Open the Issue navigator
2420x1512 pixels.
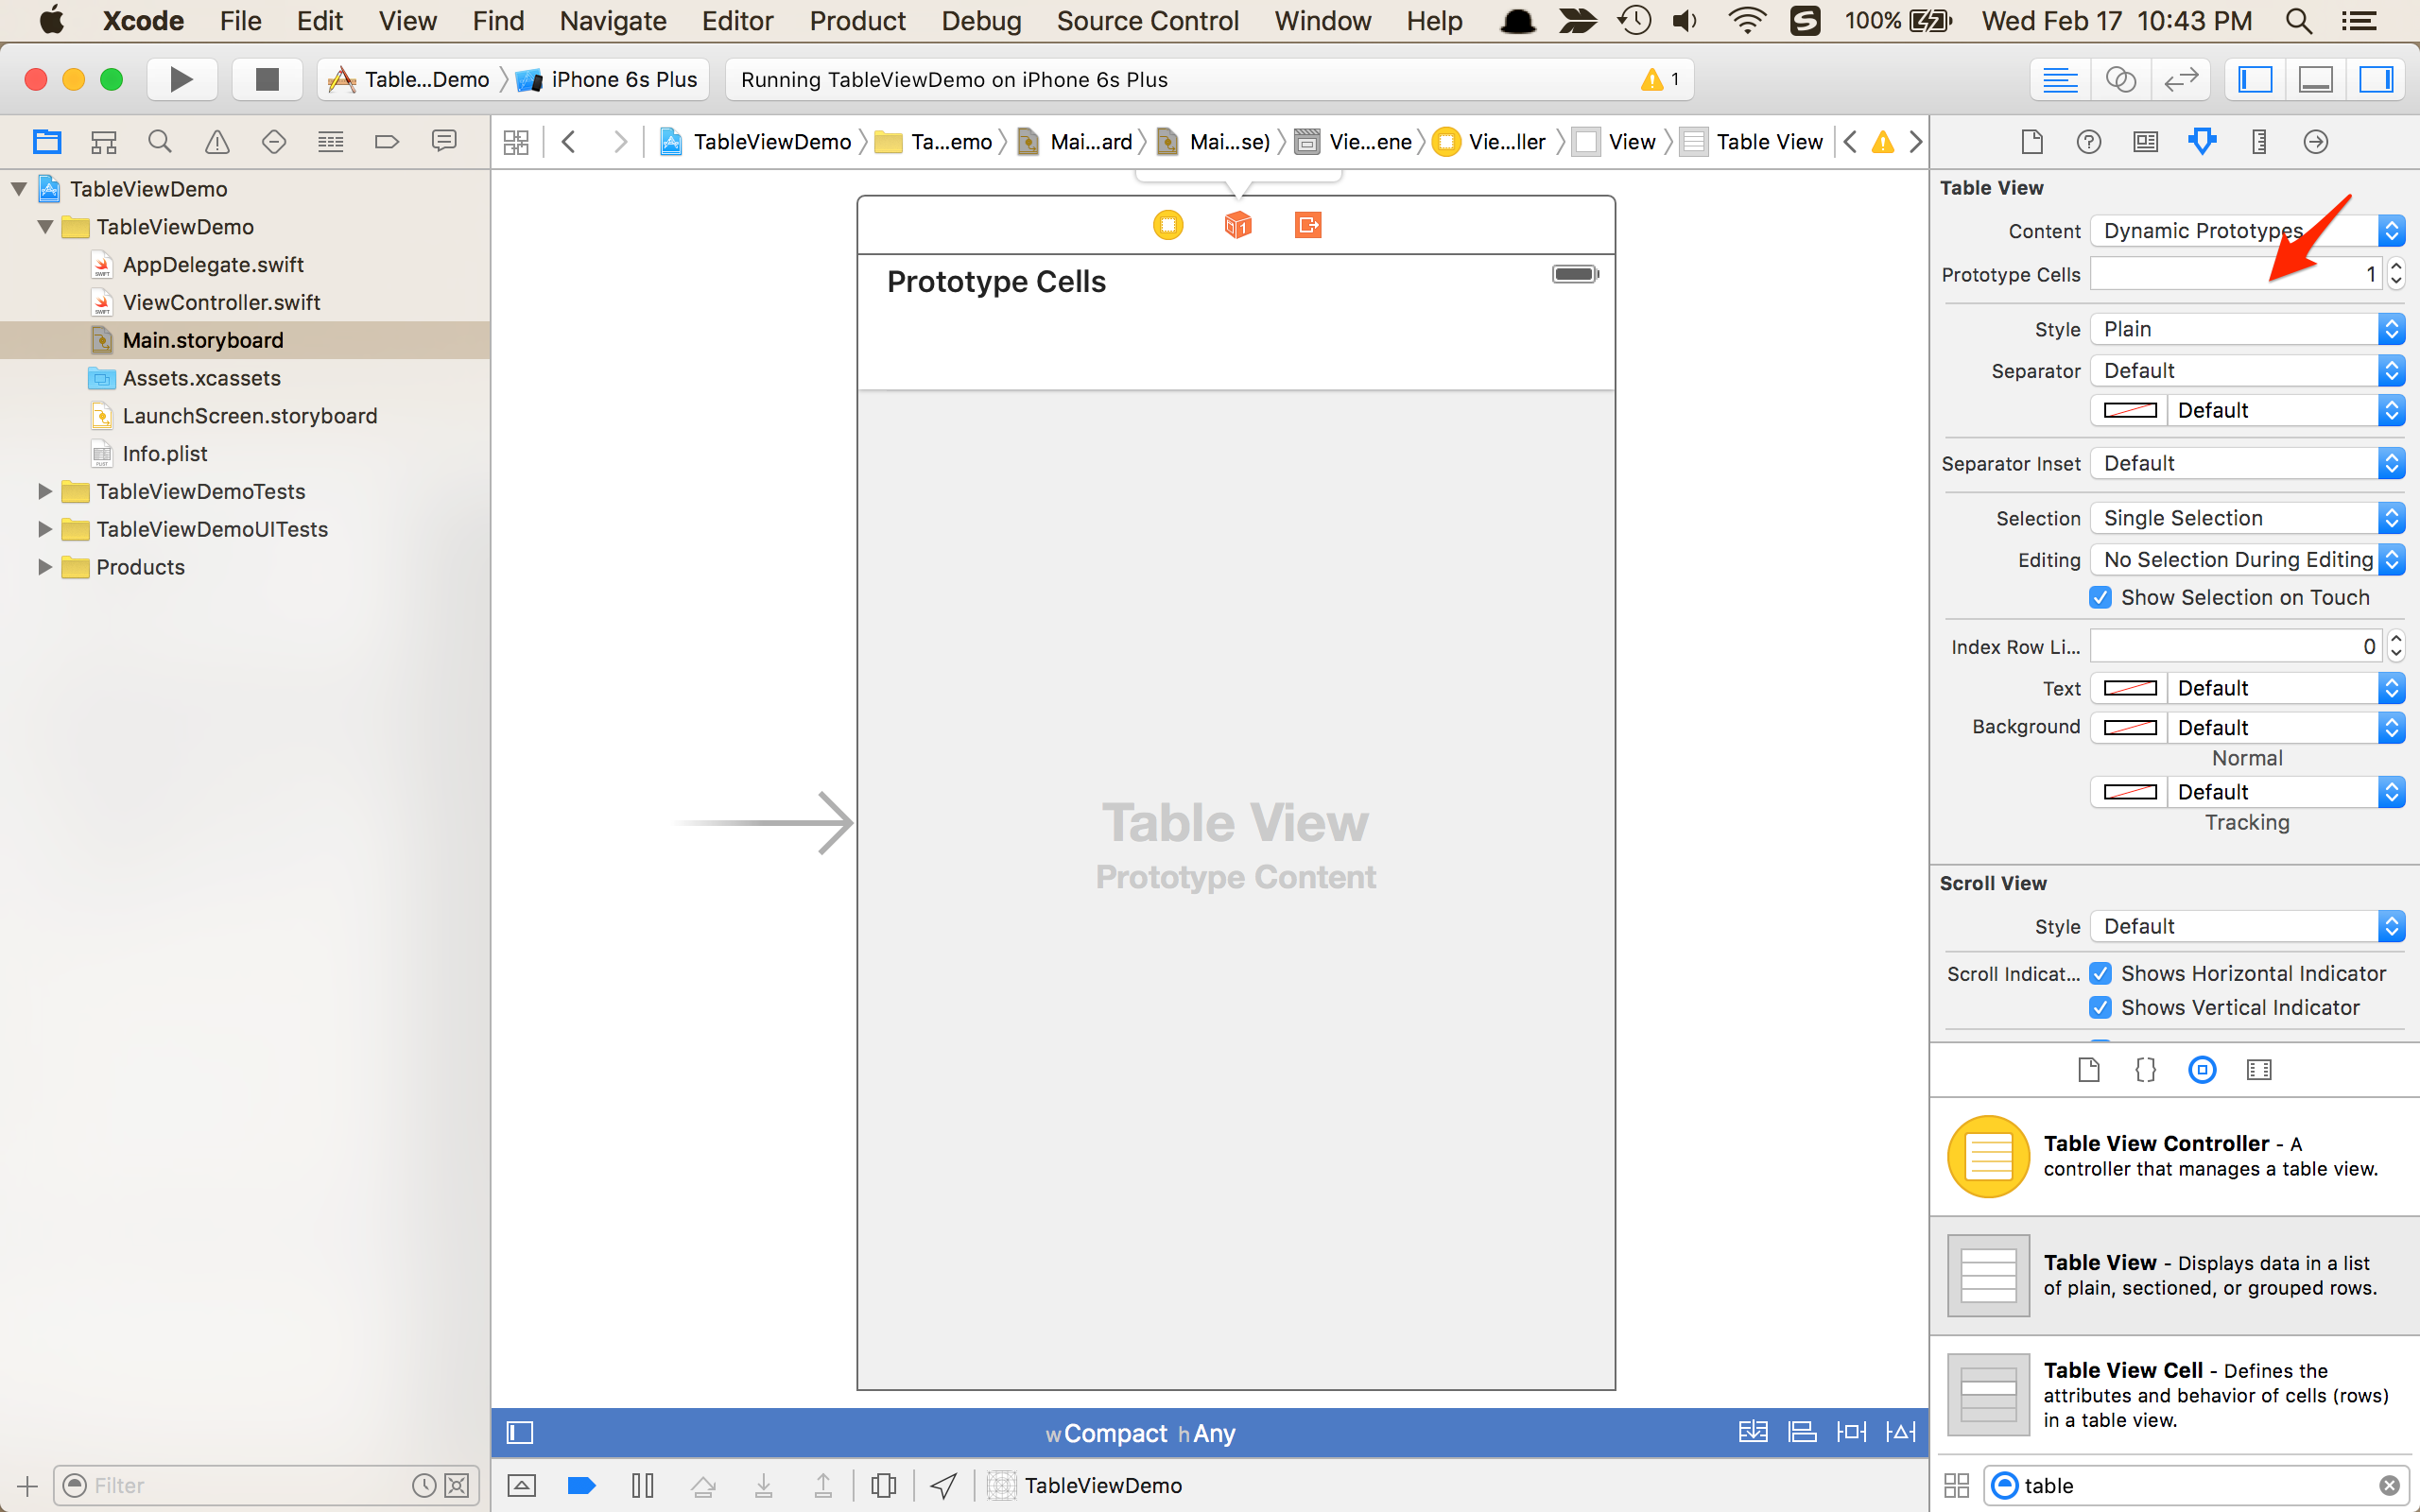click(x=217, y=142)
